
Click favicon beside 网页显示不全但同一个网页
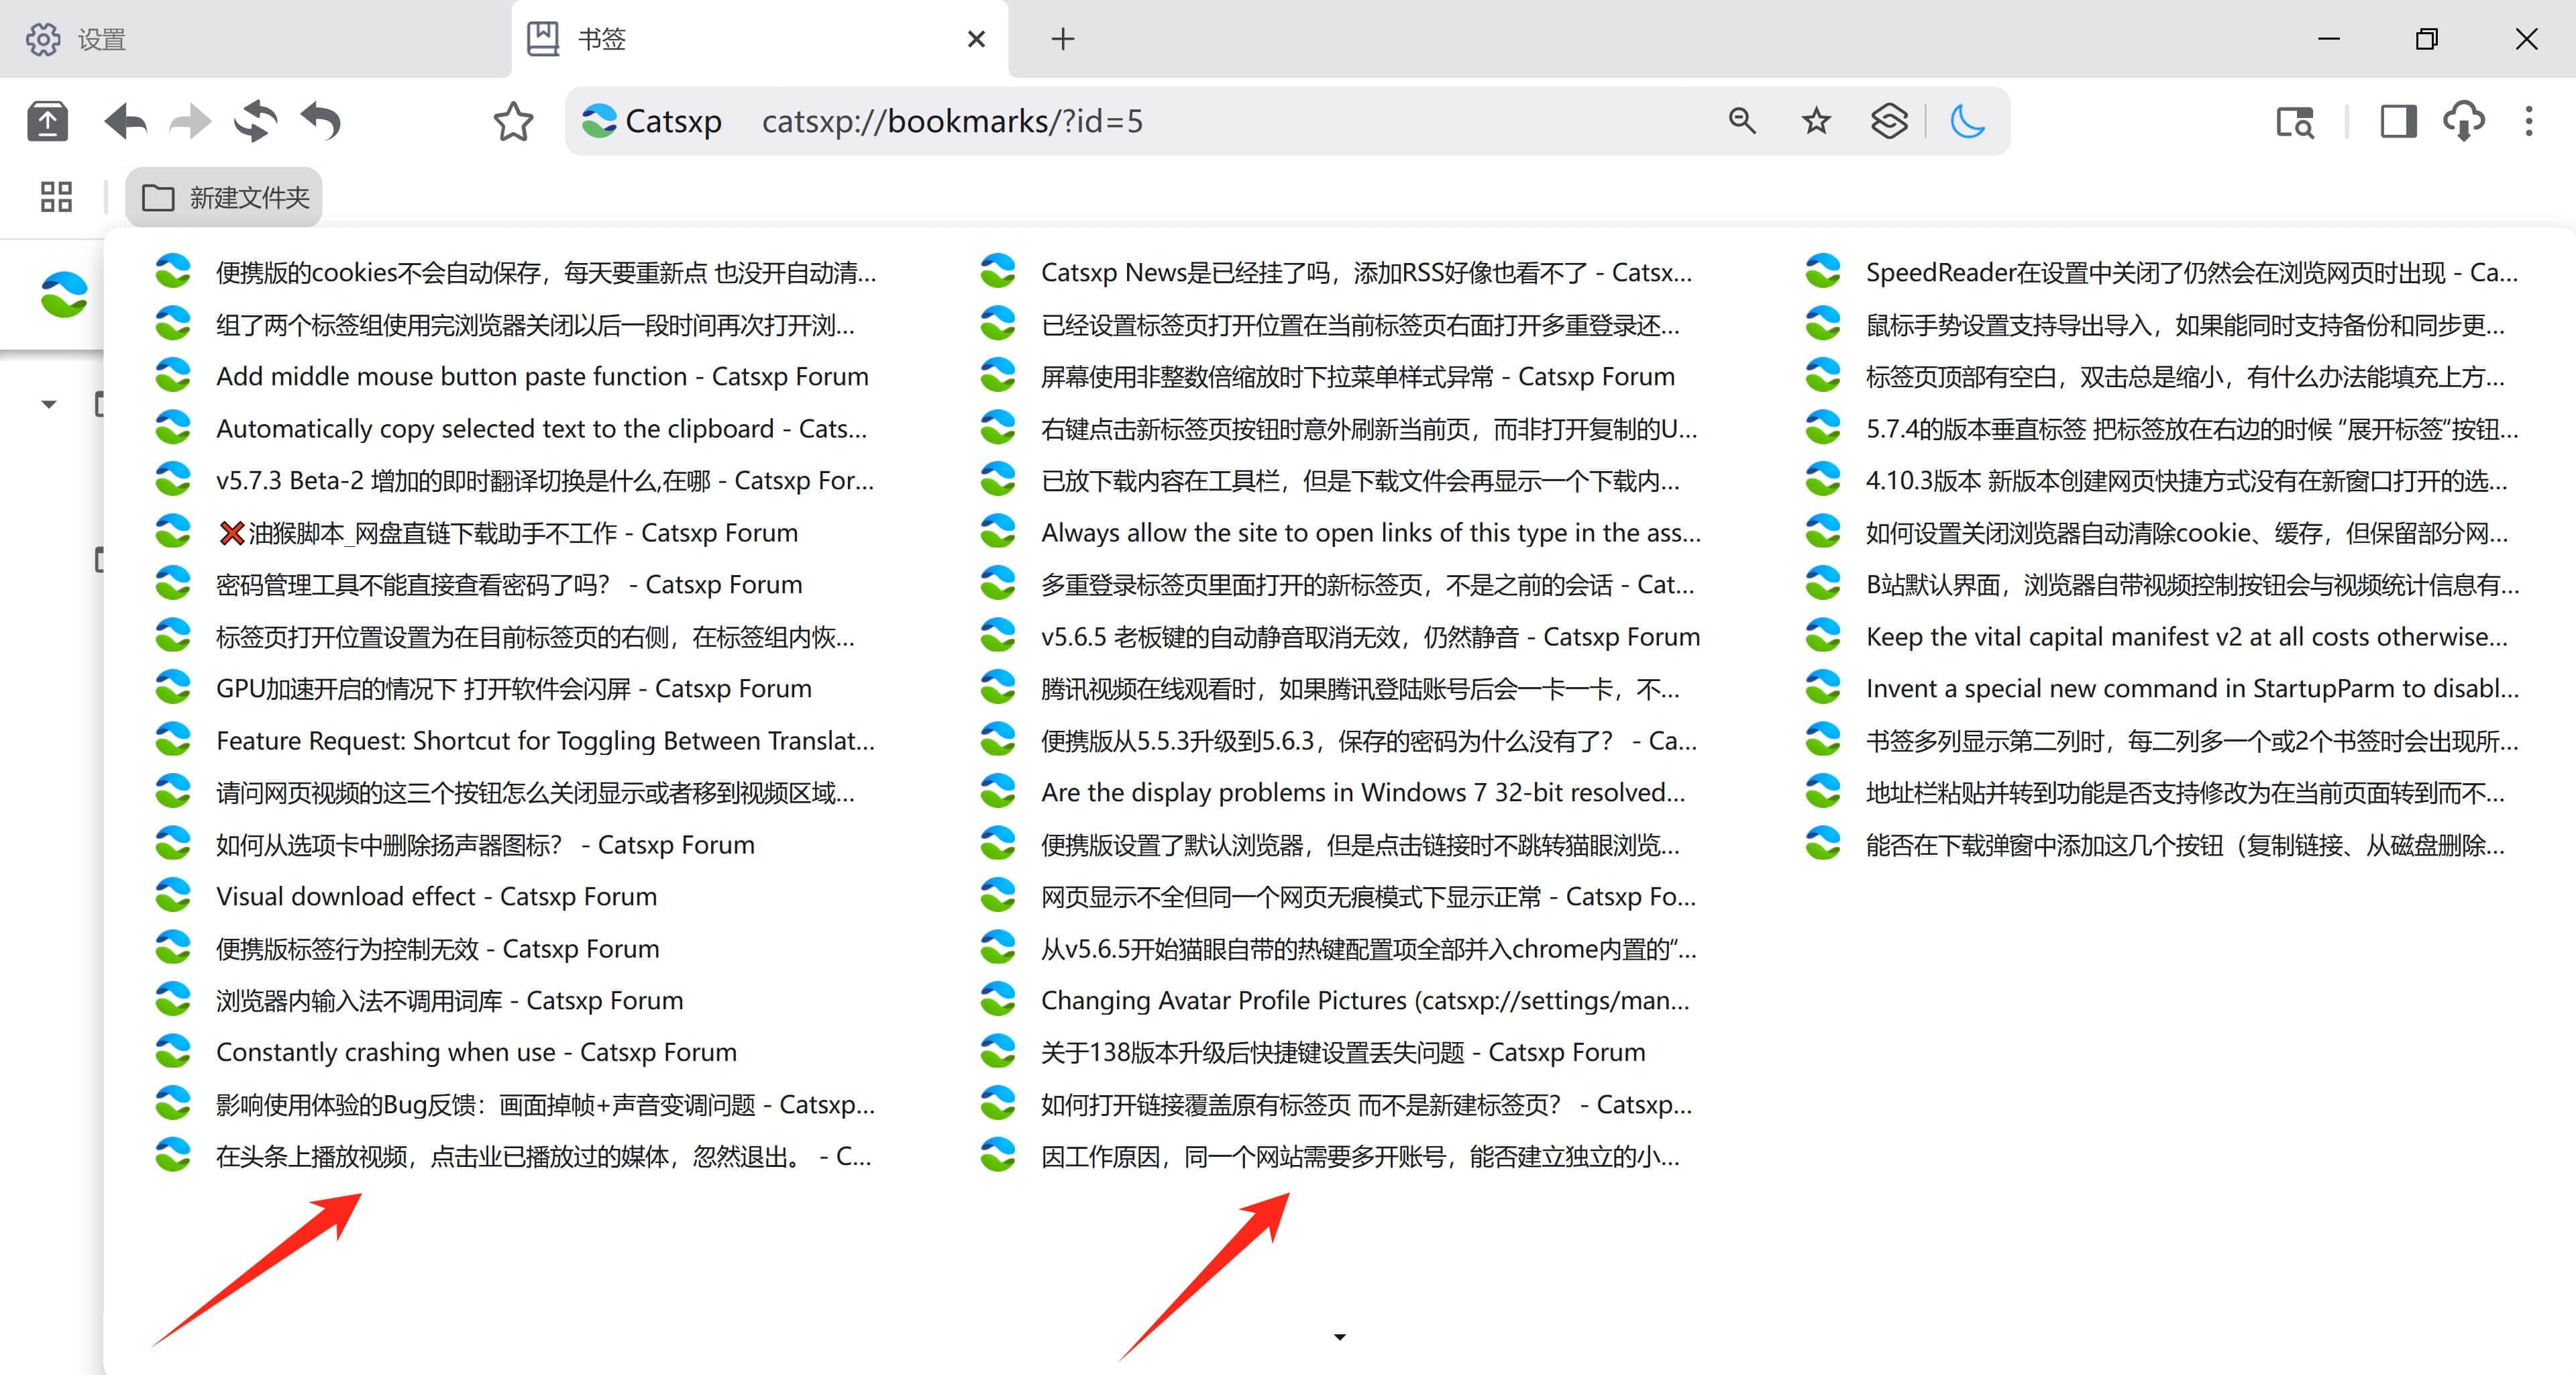(x=998, y=896)
